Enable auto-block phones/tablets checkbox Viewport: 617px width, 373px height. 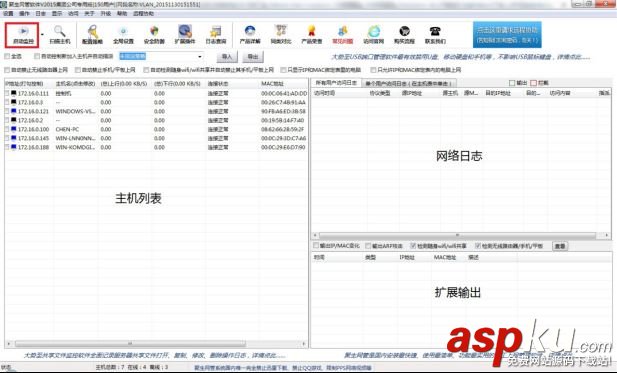point(78,70)
